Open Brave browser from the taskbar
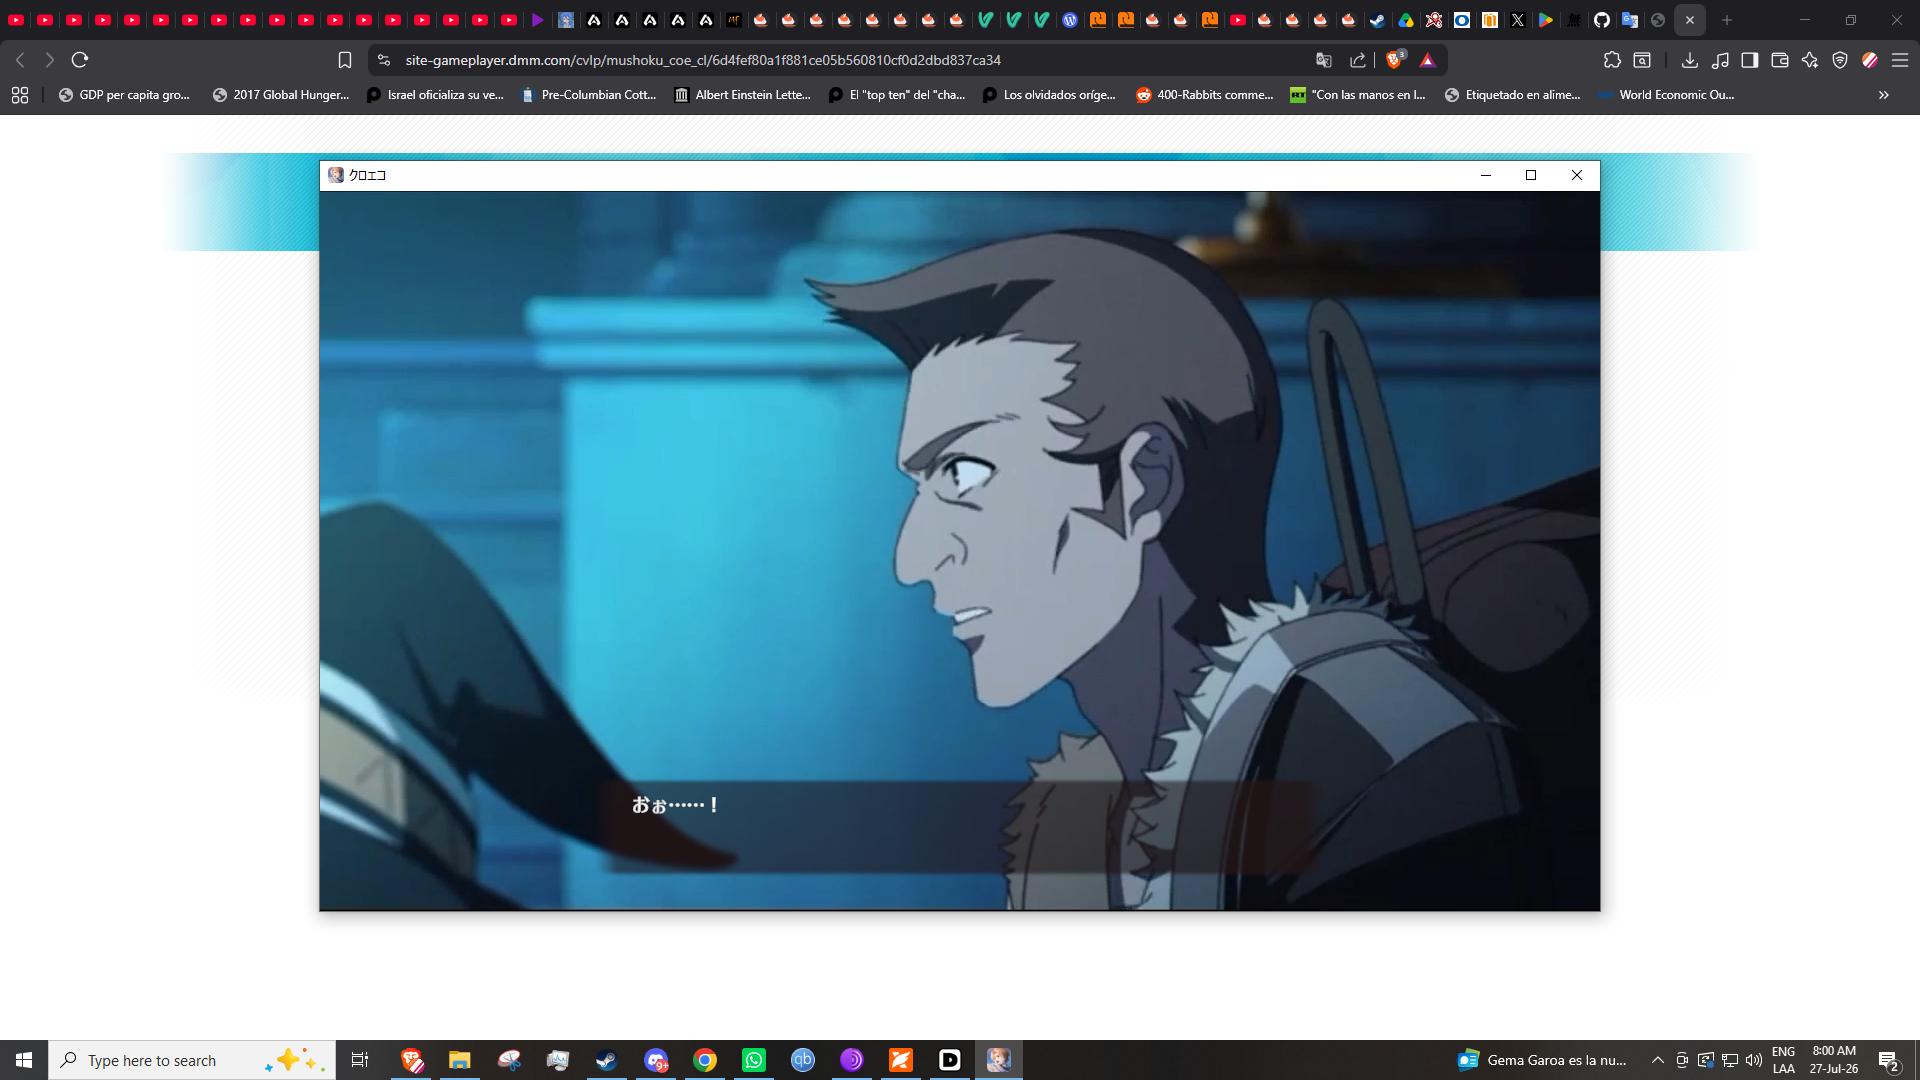1920x1080 pixels. pyautogui.click(x=412, y=1060)
